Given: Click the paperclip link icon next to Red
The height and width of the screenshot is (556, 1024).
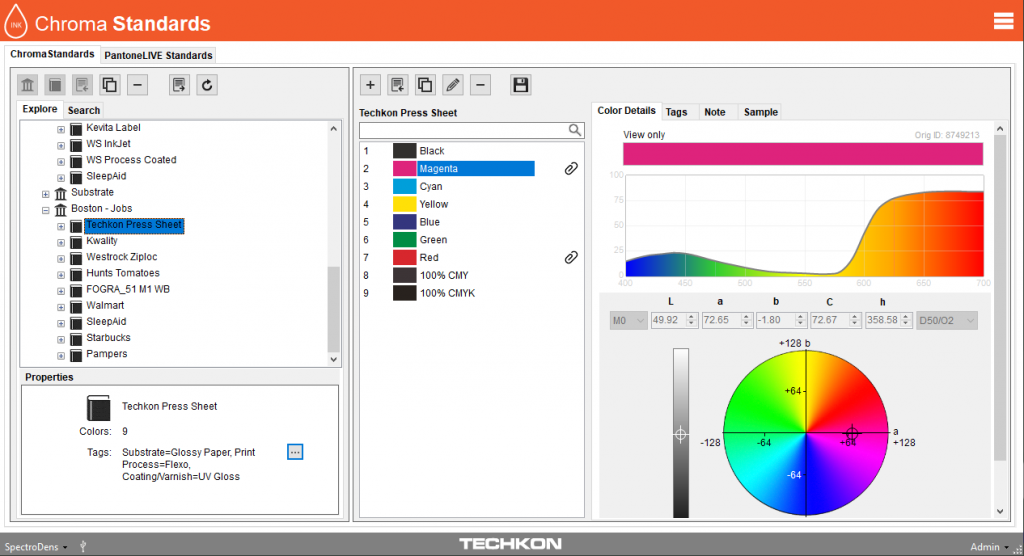Looking at the screenshot, I should [571, 257].
